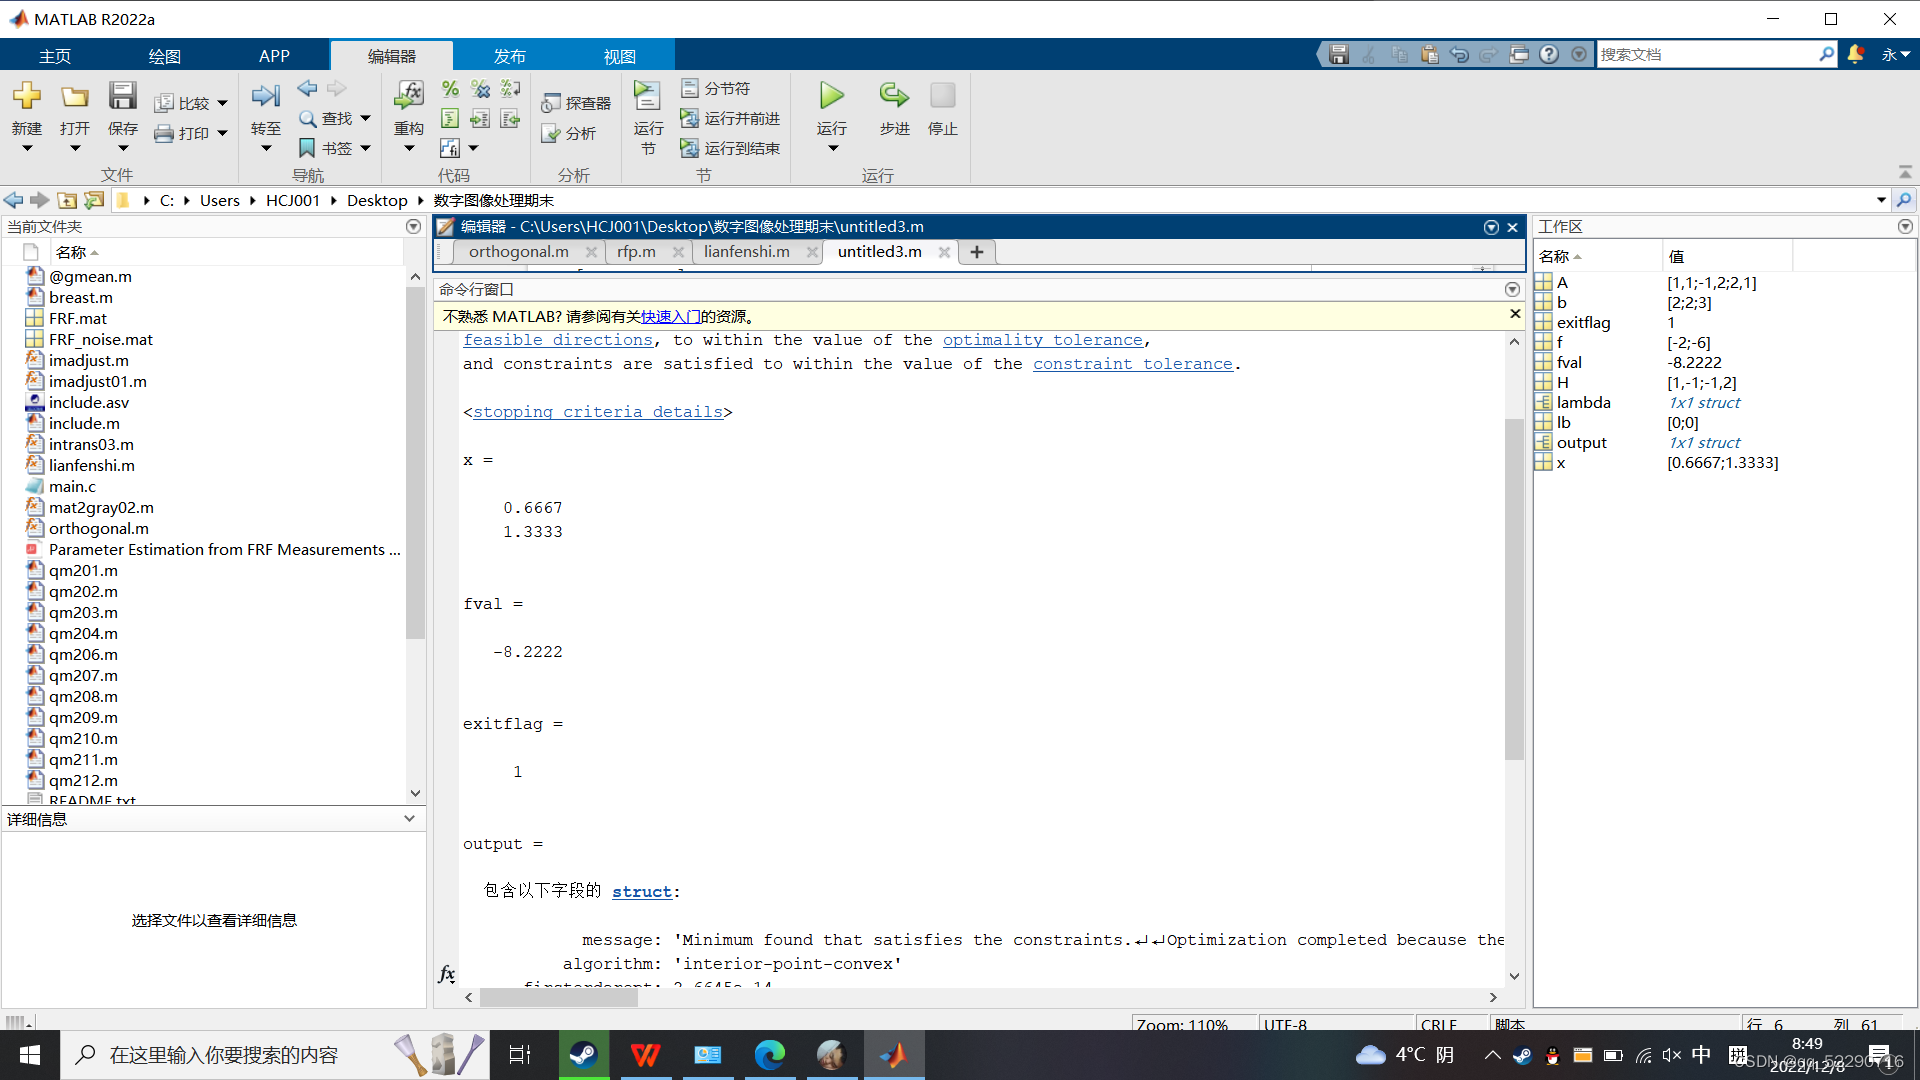Open the 探查器 (Profiler) tool
This screenshot has width=1920, height=1080.
pos(576,102)
